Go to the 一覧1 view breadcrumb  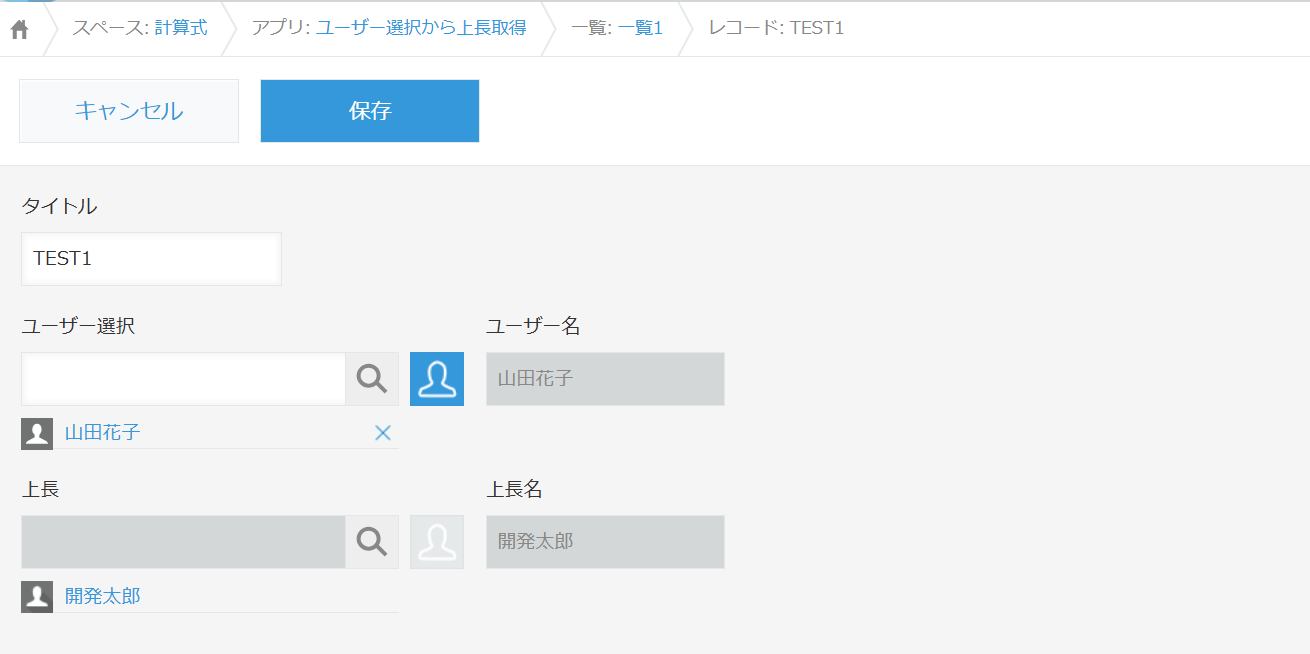click(x=640, y=28)
